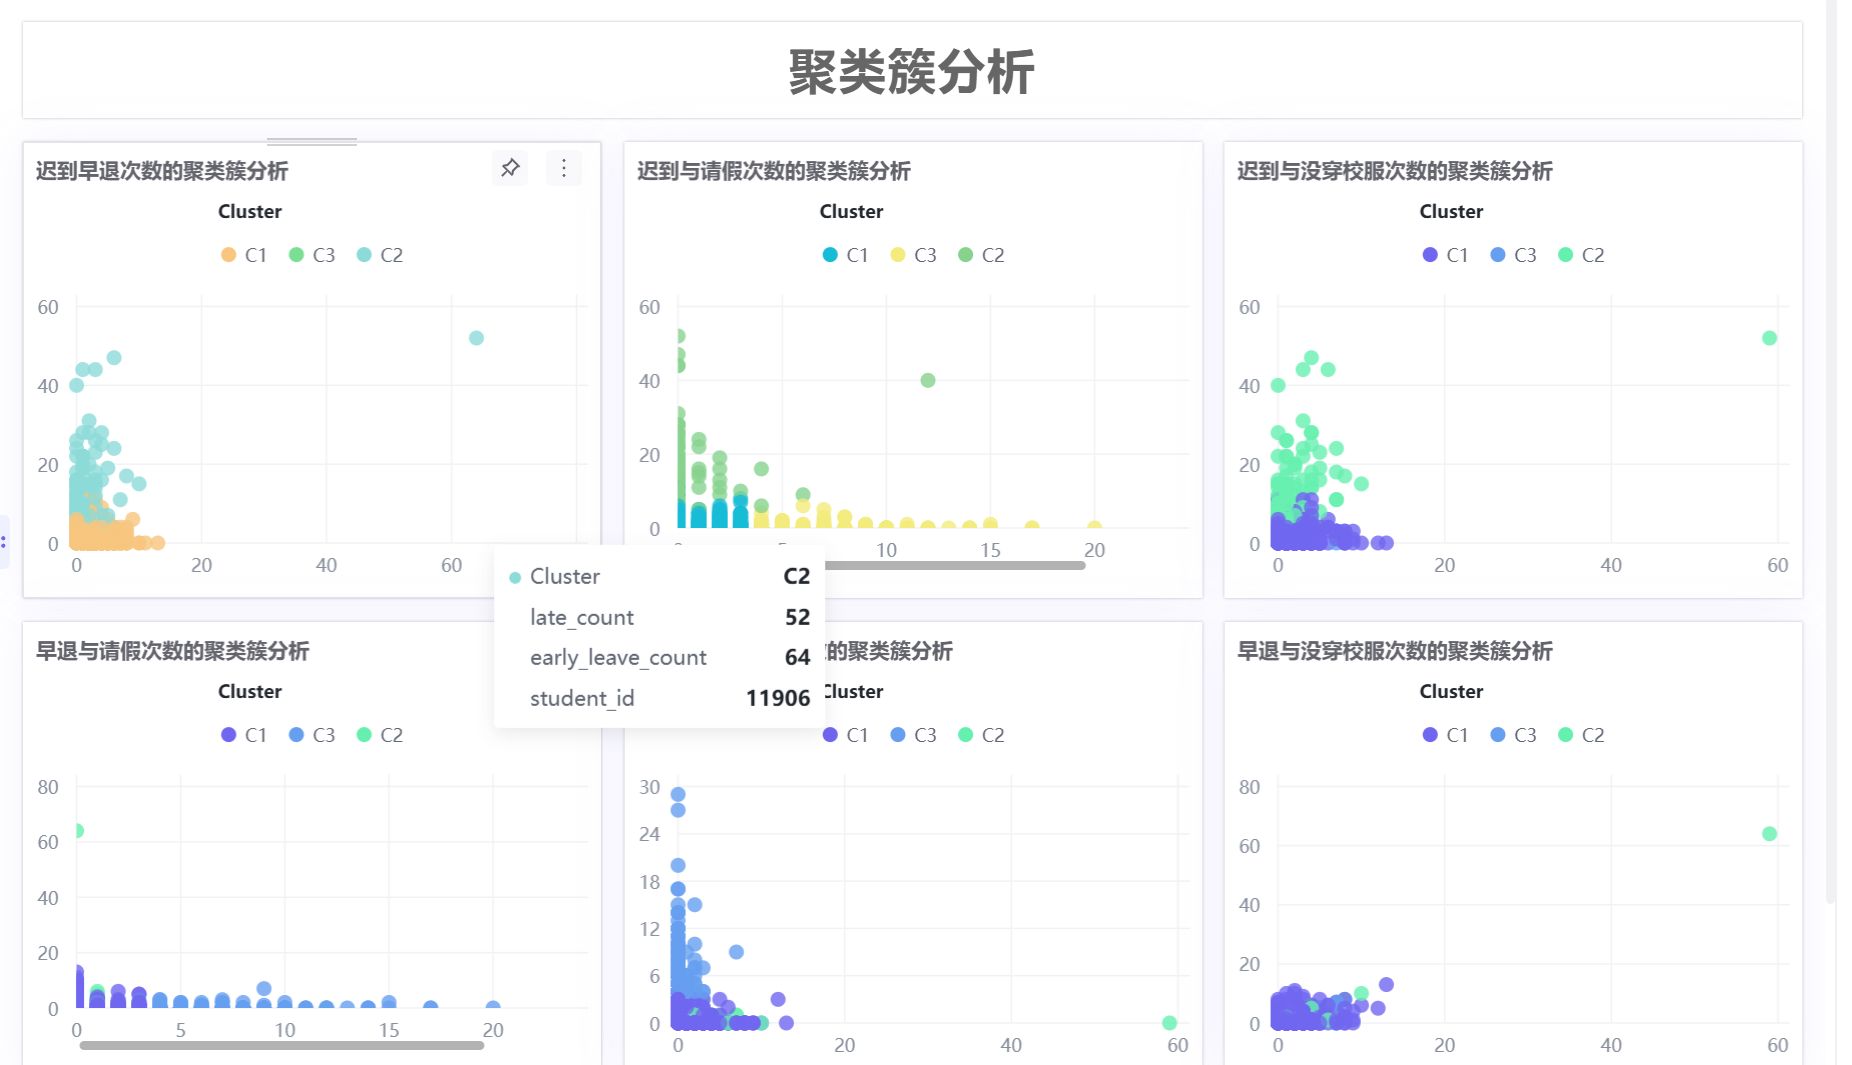
Task: Click the 聚类簇分析 dashboard title
Action: click(x=911, y=72)
